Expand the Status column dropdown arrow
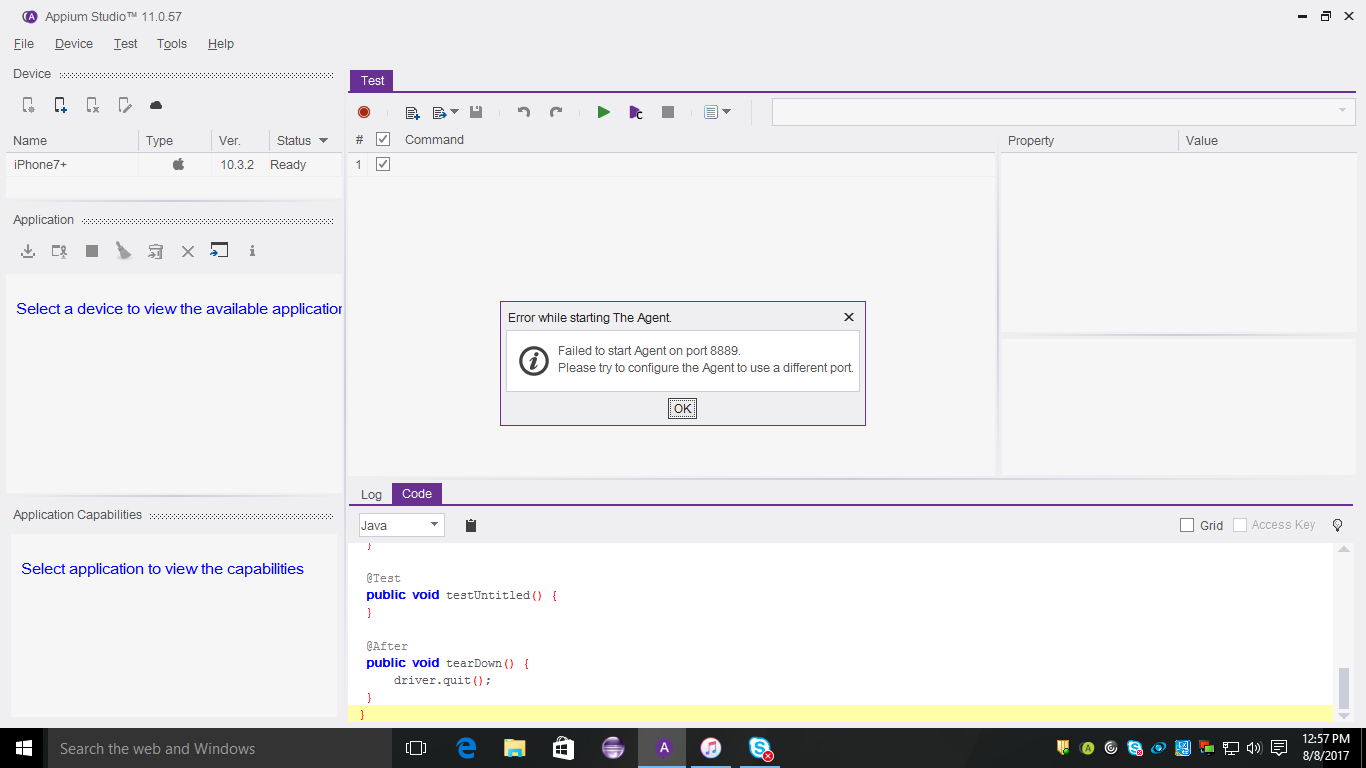Screen dimensions: 1366x768 coord(323,141)
